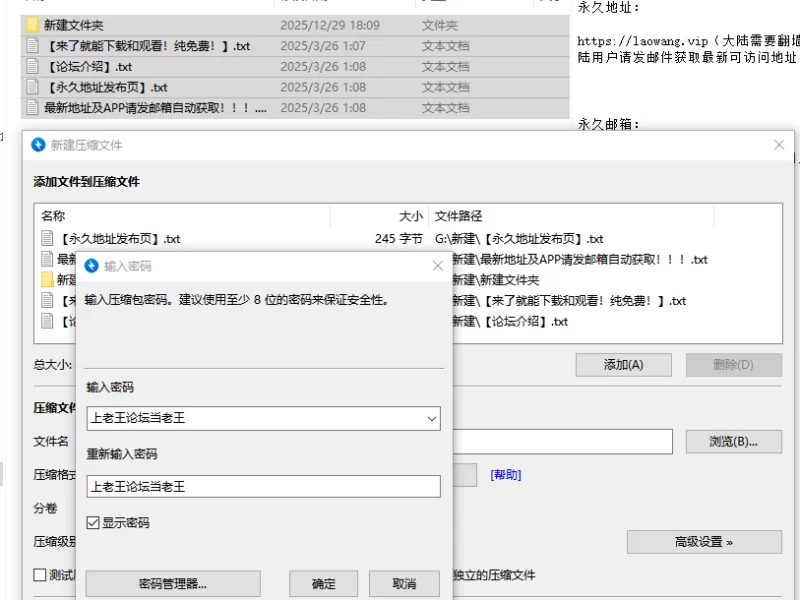This screenshot has width=800, height=600.
Task: Click the 【永久地址发布页】.txt document icon in archive list
Action: point(47,239)
